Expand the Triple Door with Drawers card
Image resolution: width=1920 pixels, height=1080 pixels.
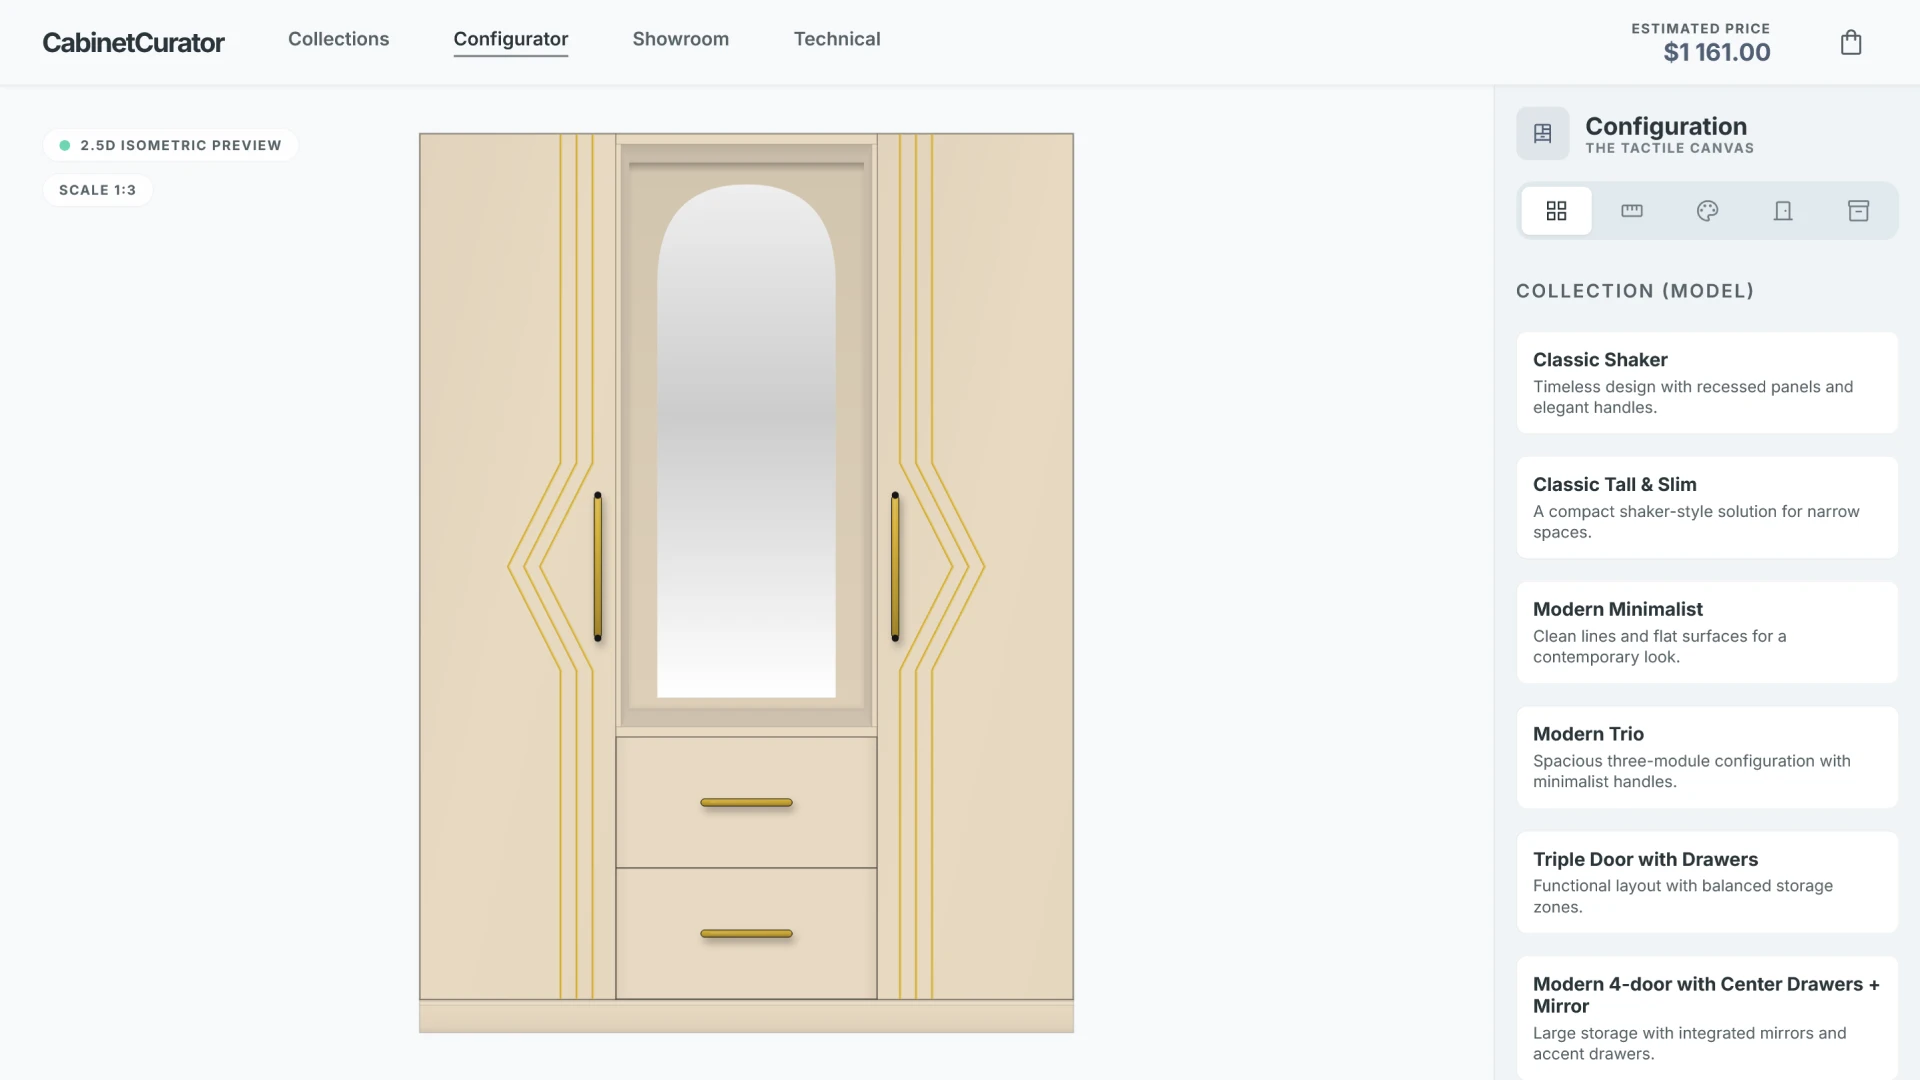coord(1705,882)
